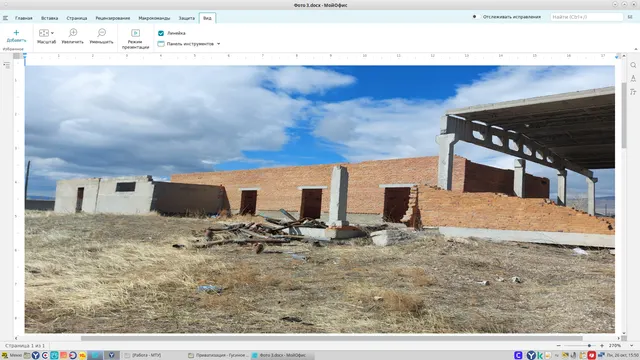
Task: Open the Страница tab
Action: 77,18
